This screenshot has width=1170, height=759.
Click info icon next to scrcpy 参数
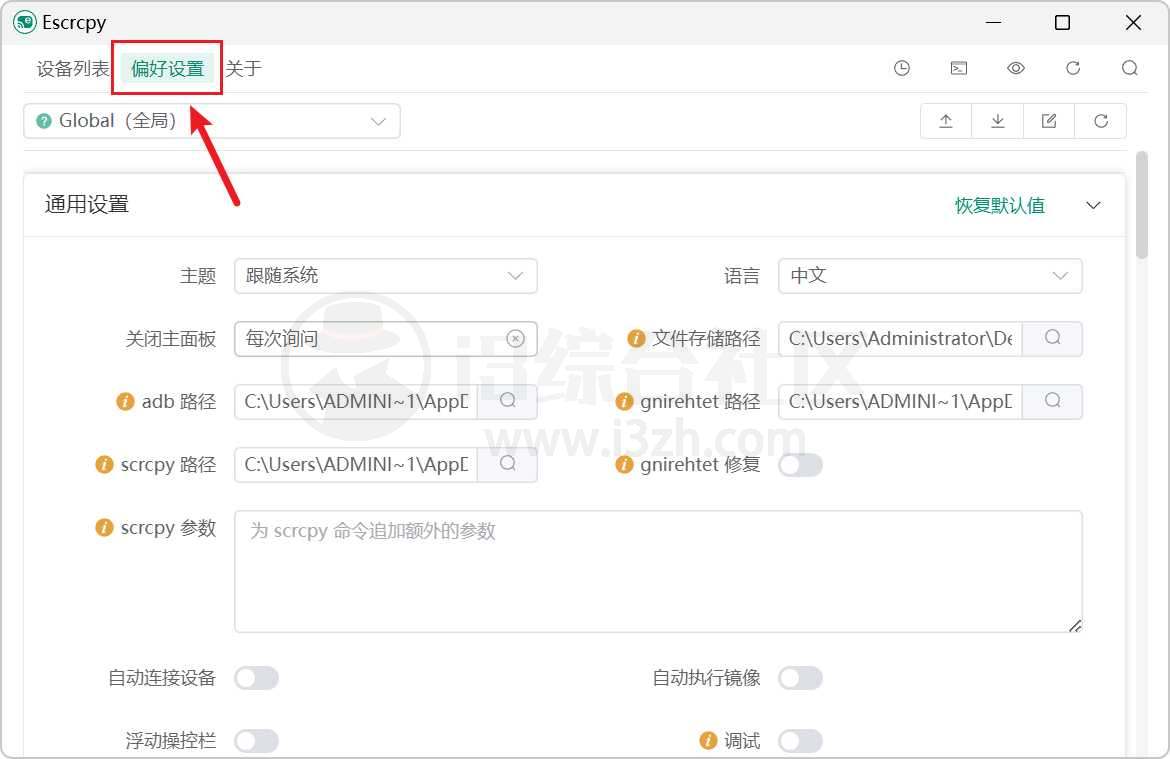pyautogui.click(x=104, y=528)
